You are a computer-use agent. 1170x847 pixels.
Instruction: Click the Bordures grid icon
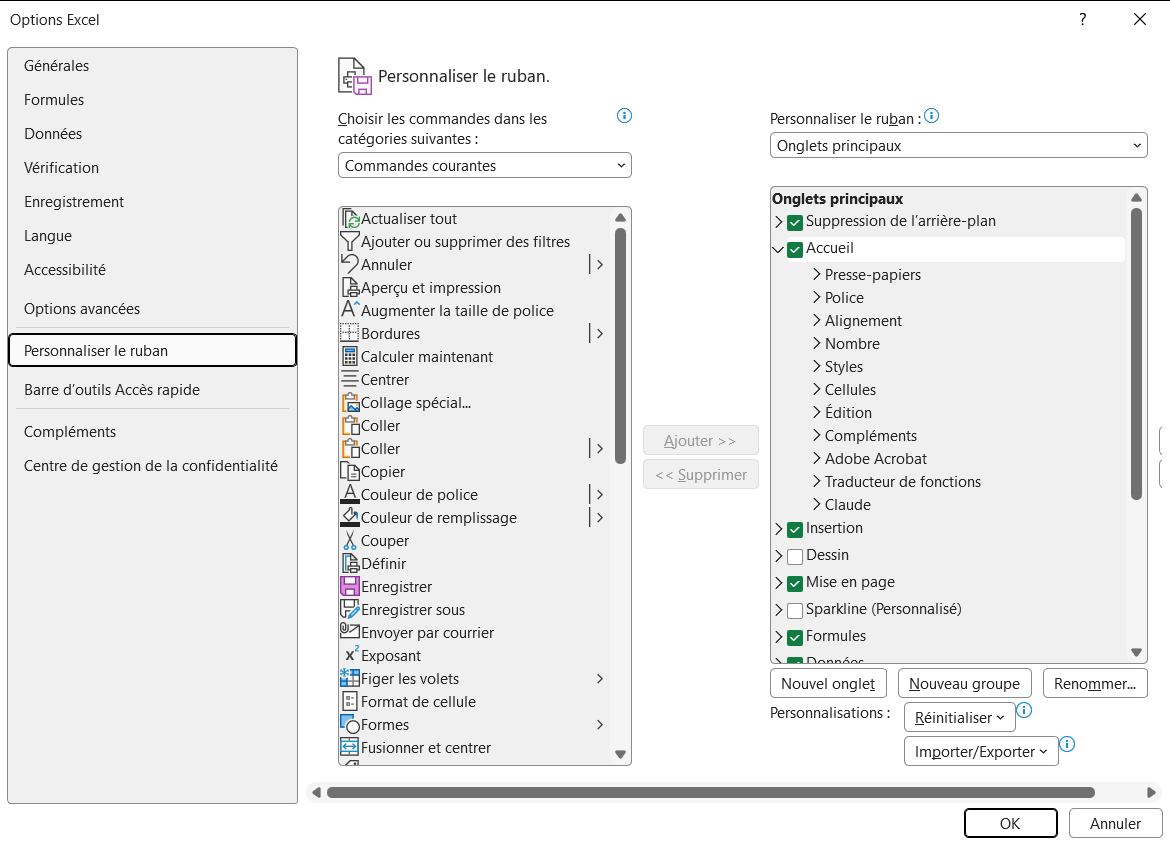(350, 333)
